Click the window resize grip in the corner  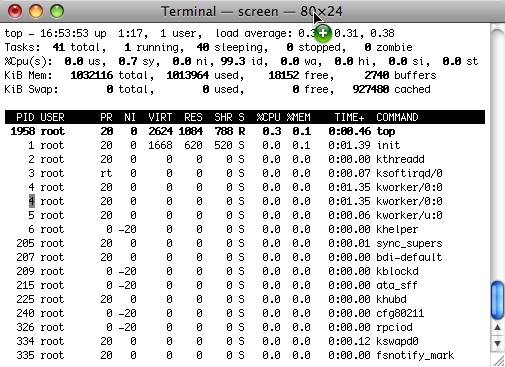(498, 360)
